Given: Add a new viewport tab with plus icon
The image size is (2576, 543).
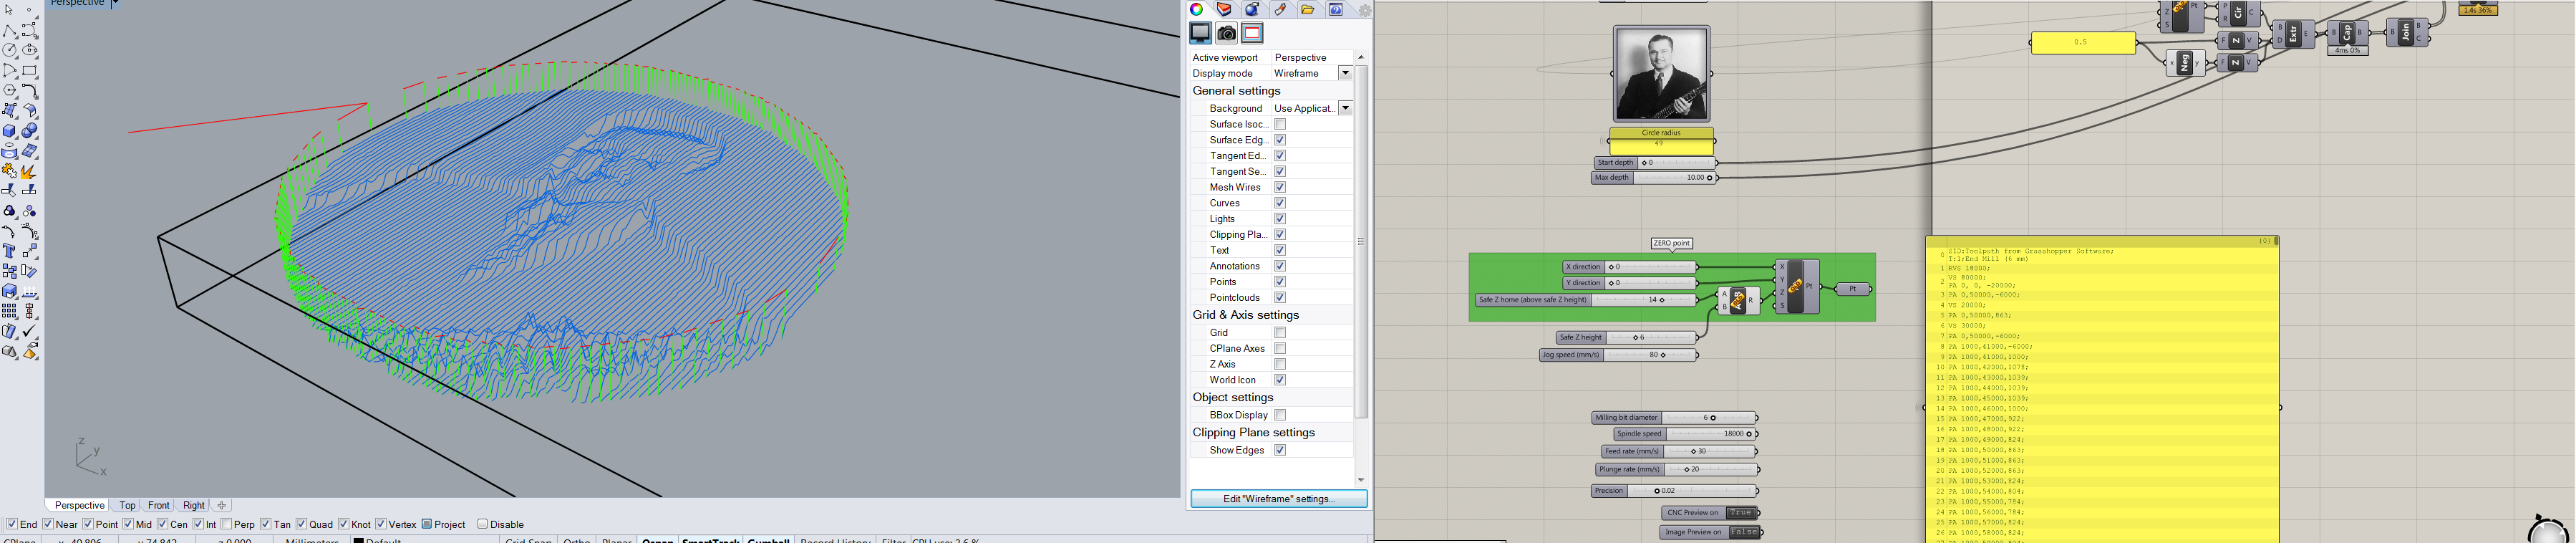Looking at the screenshot, I should click(222, 505).
